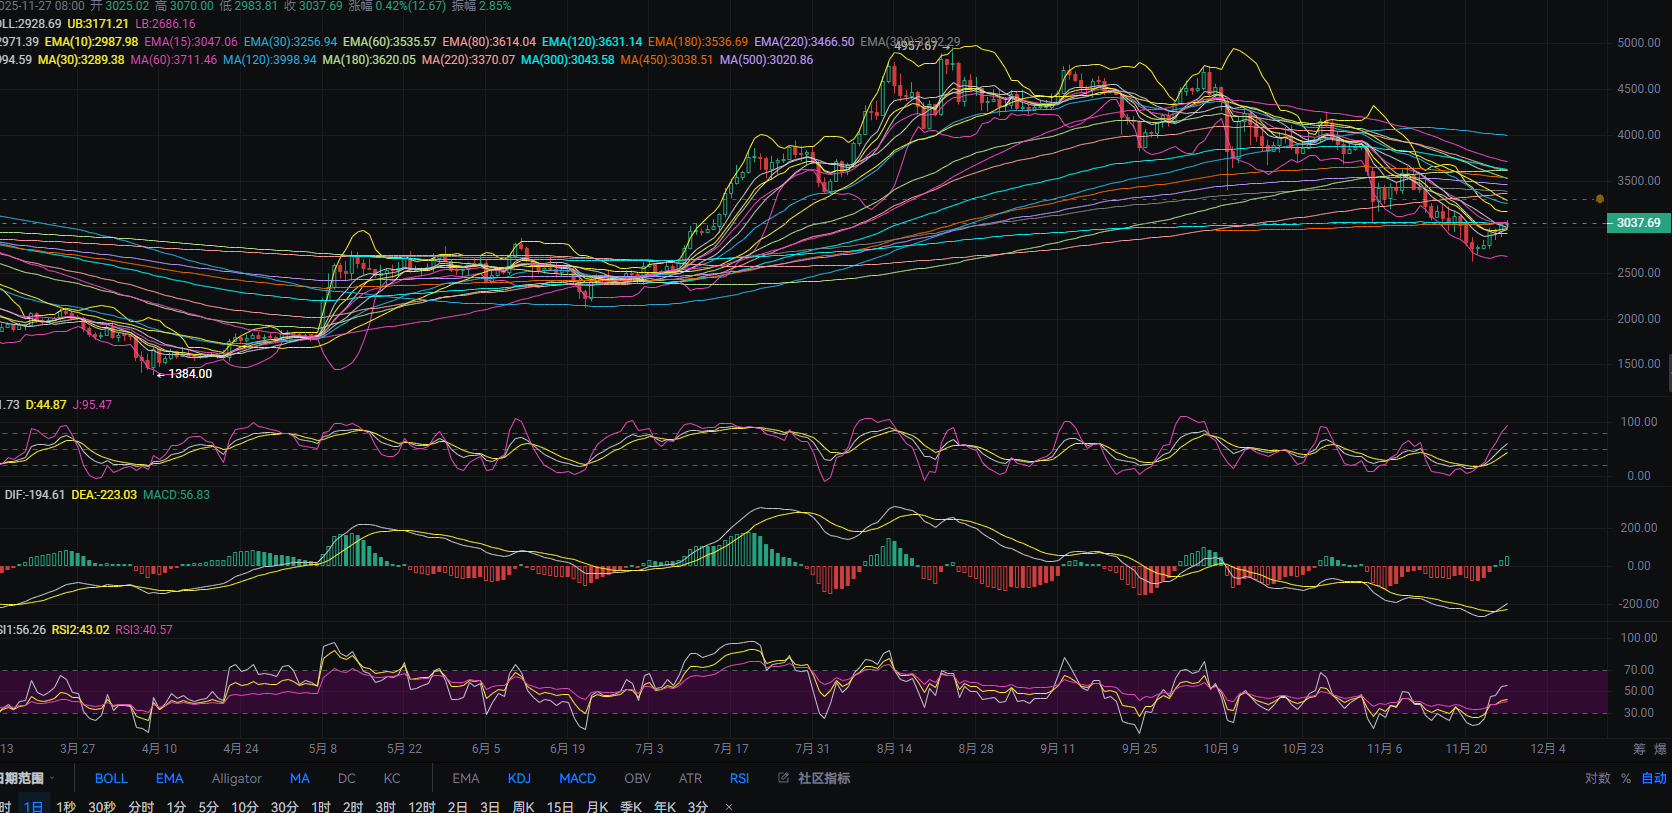This screenshot has width=1672, height=813.
Task: Click the 爆 liquidation icon
Action: [1660, 749]
